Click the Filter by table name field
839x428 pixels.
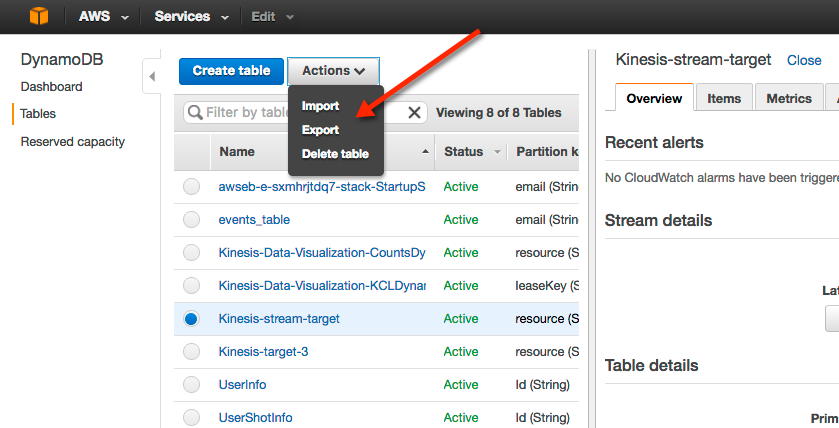click(305, 112)
